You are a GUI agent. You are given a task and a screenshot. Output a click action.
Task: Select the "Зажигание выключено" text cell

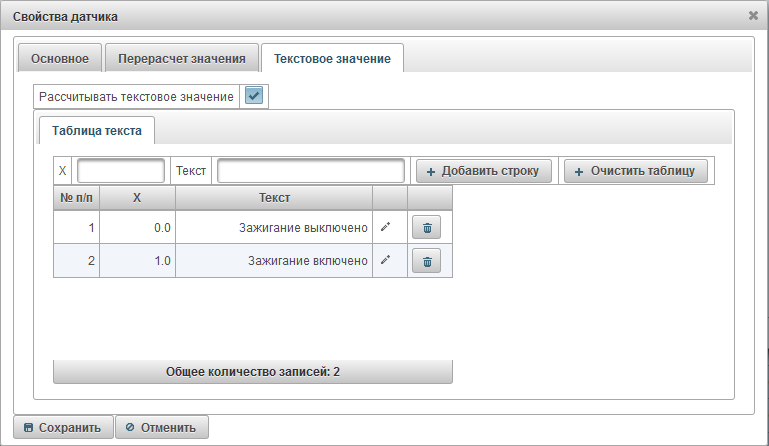[x=274, y=228]
